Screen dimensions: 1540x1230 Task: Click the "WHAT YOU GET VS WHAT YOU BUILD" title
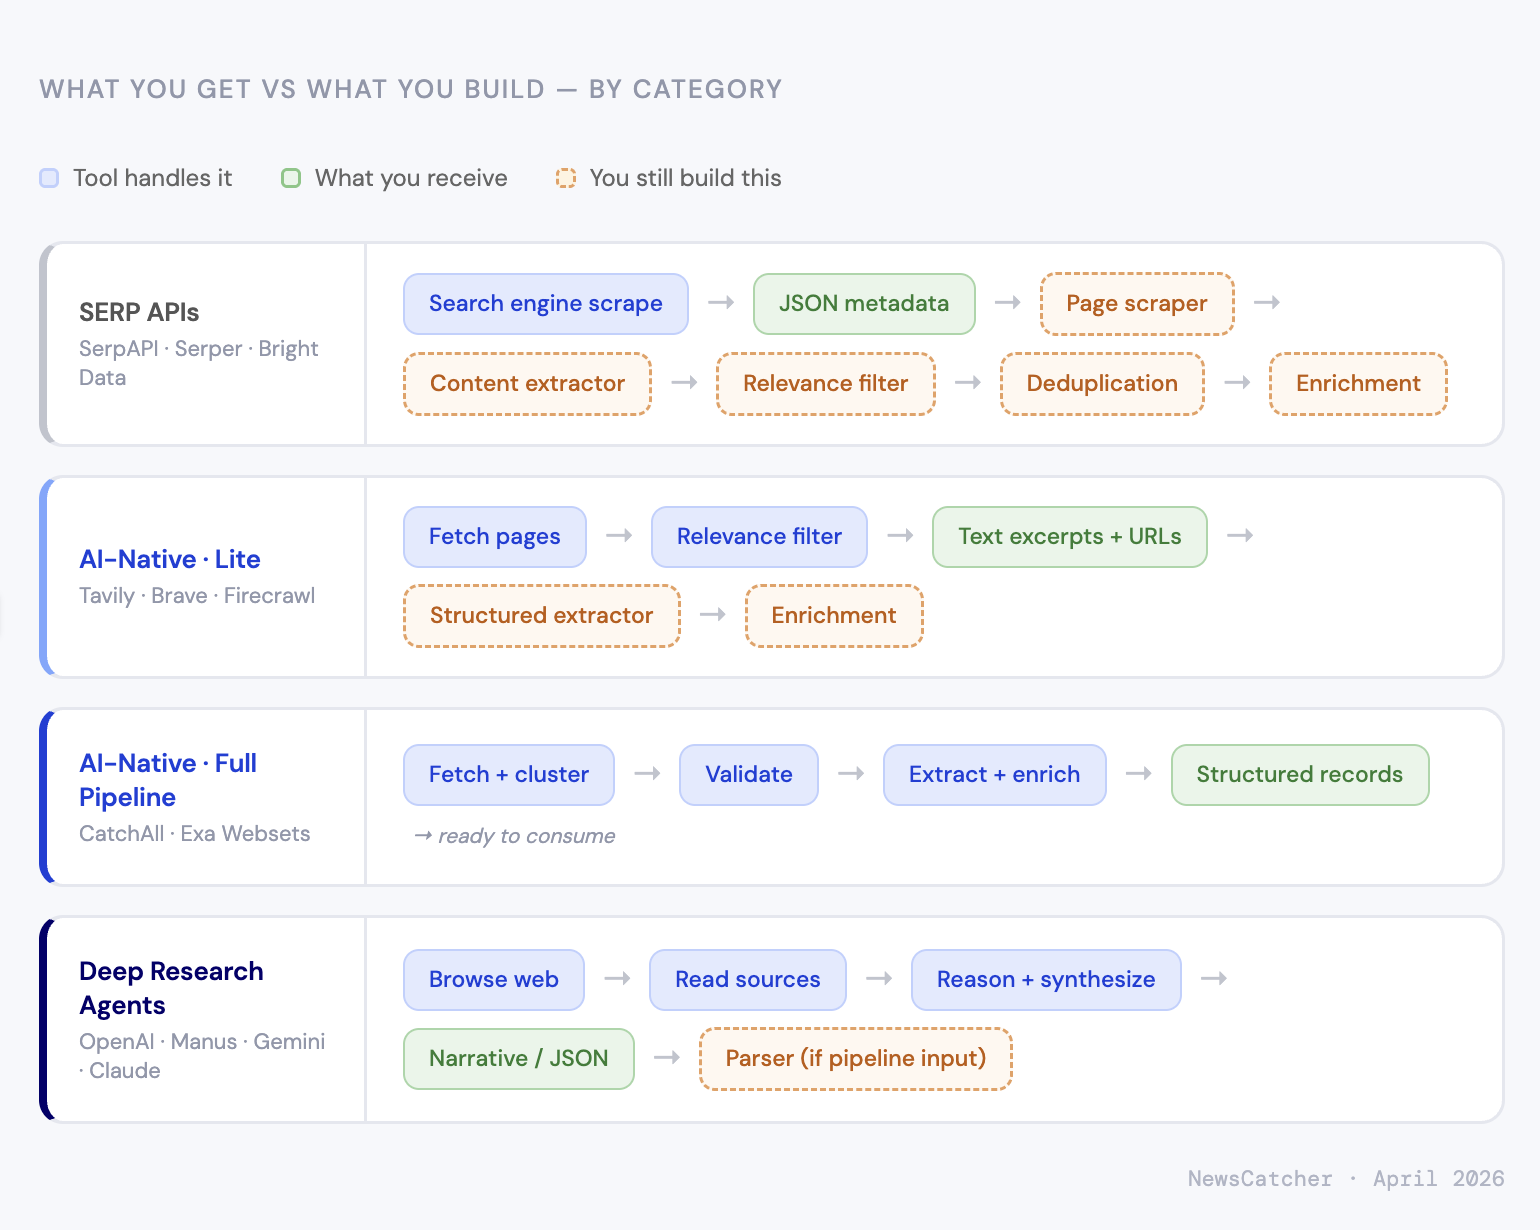pyautogui.click(x=292, y=89)
